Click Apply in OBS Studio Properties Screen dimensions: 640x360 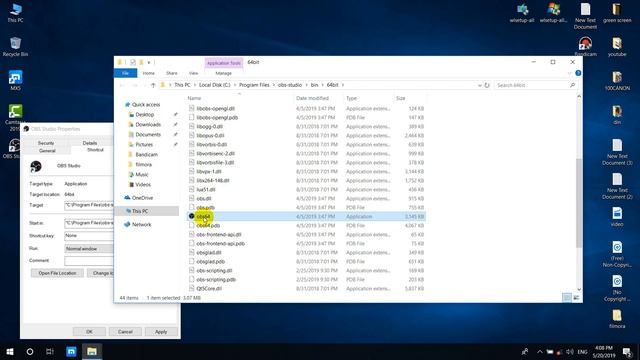point(161,331)
